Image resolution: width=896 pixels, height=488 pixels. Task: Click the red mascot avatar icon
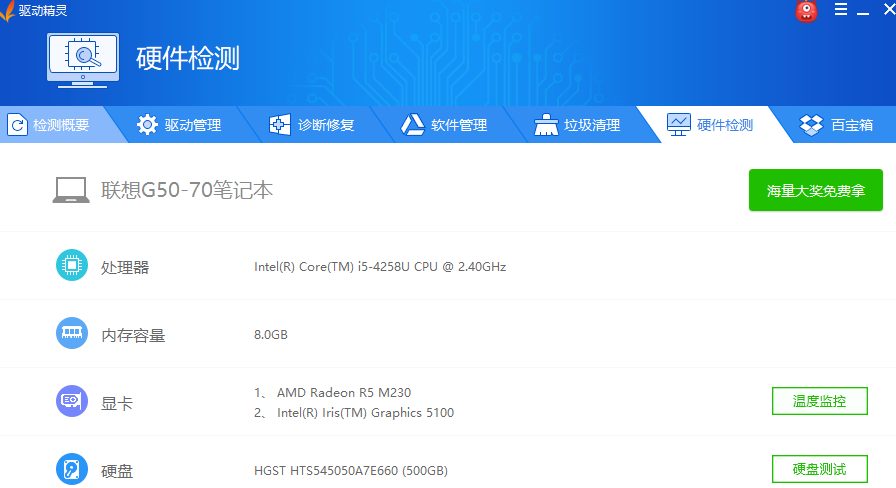tap(806, 11)
